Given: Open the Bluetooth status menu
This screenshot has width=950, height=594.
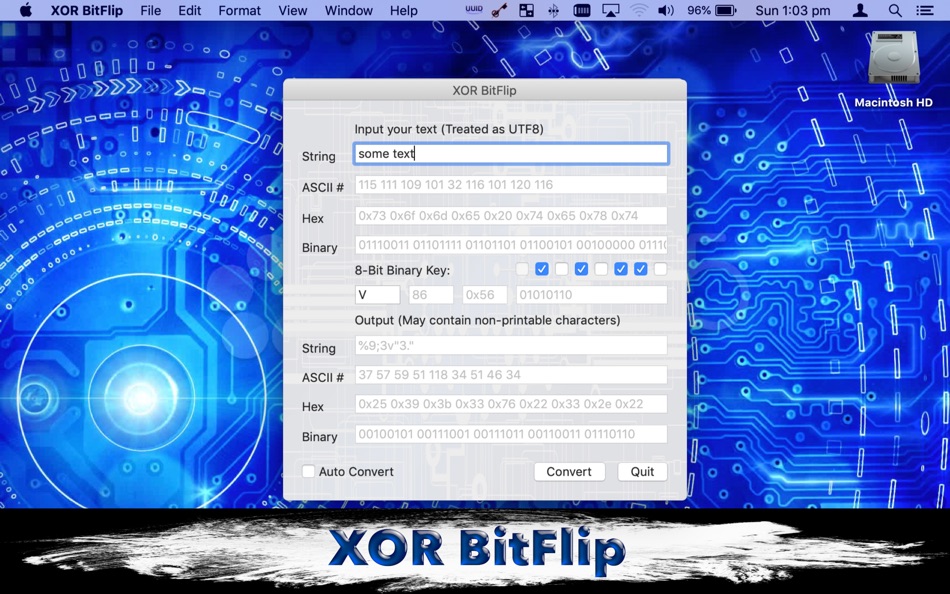Looking at the screenshot, I should [x=553, y=10].
